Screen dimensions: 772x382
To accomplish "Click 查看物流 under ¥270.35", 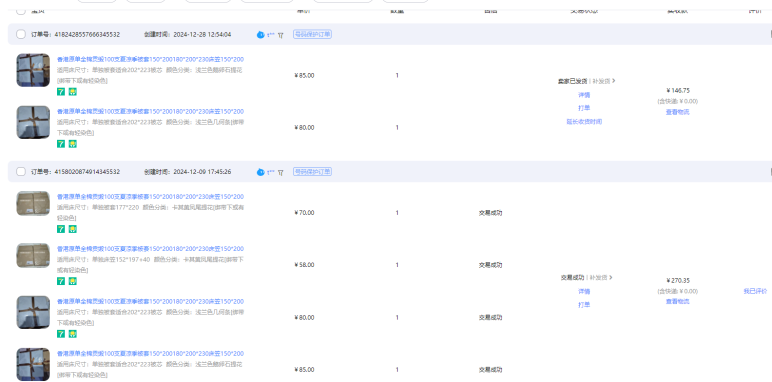I will coord(677,302).
